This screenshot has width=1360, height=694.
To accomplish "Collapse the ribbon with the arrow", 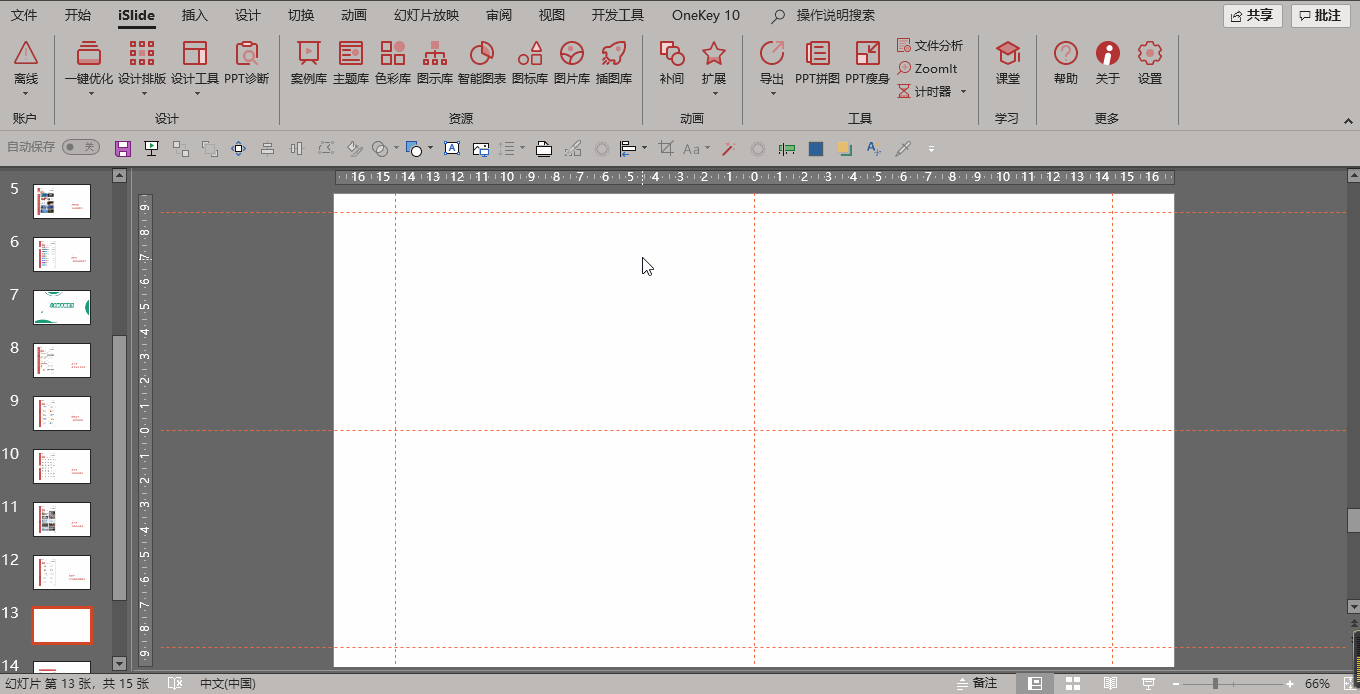I will coord(1346,119).
